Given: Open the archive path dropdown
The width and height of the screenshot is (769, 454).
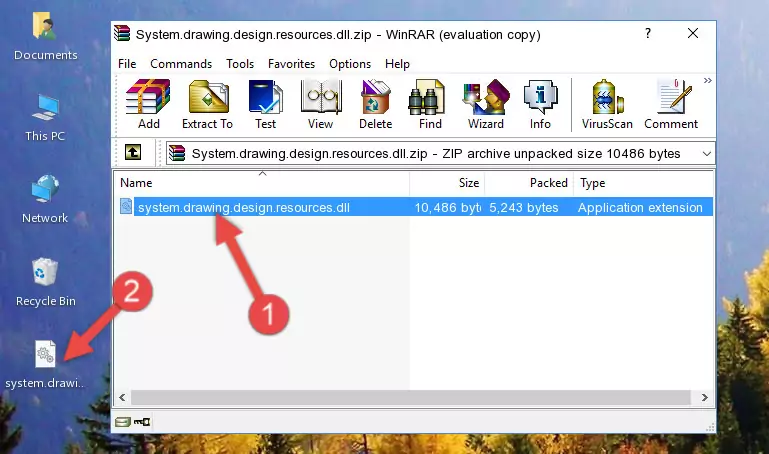Looking at the screenshot, I should 706,154.
